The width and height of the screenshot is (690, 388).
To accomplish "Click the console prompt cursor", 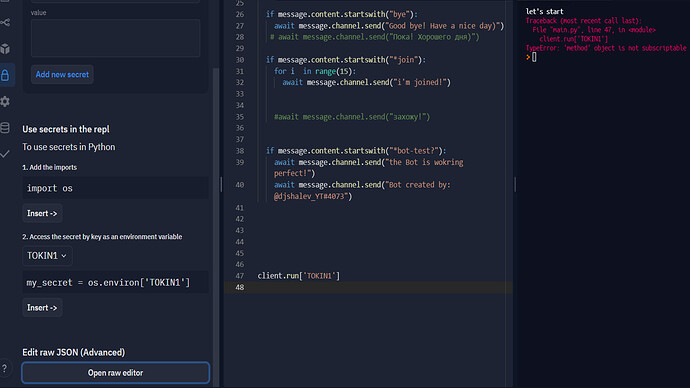I will pos(534,57).
